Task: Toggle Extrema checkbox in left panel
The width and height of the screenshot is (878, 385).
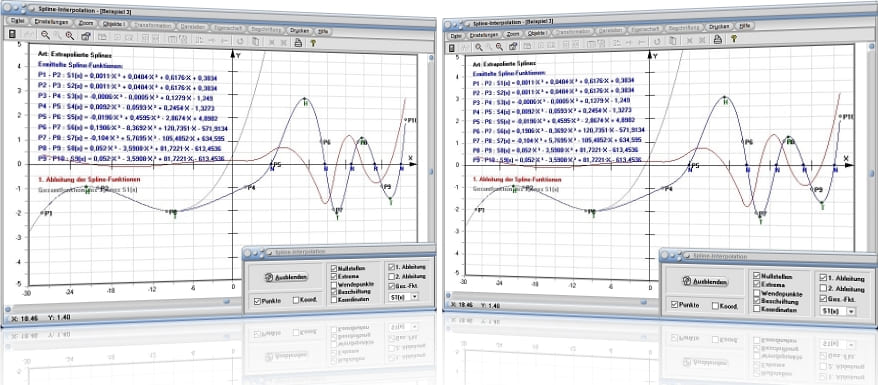Action: click(334, 276)
